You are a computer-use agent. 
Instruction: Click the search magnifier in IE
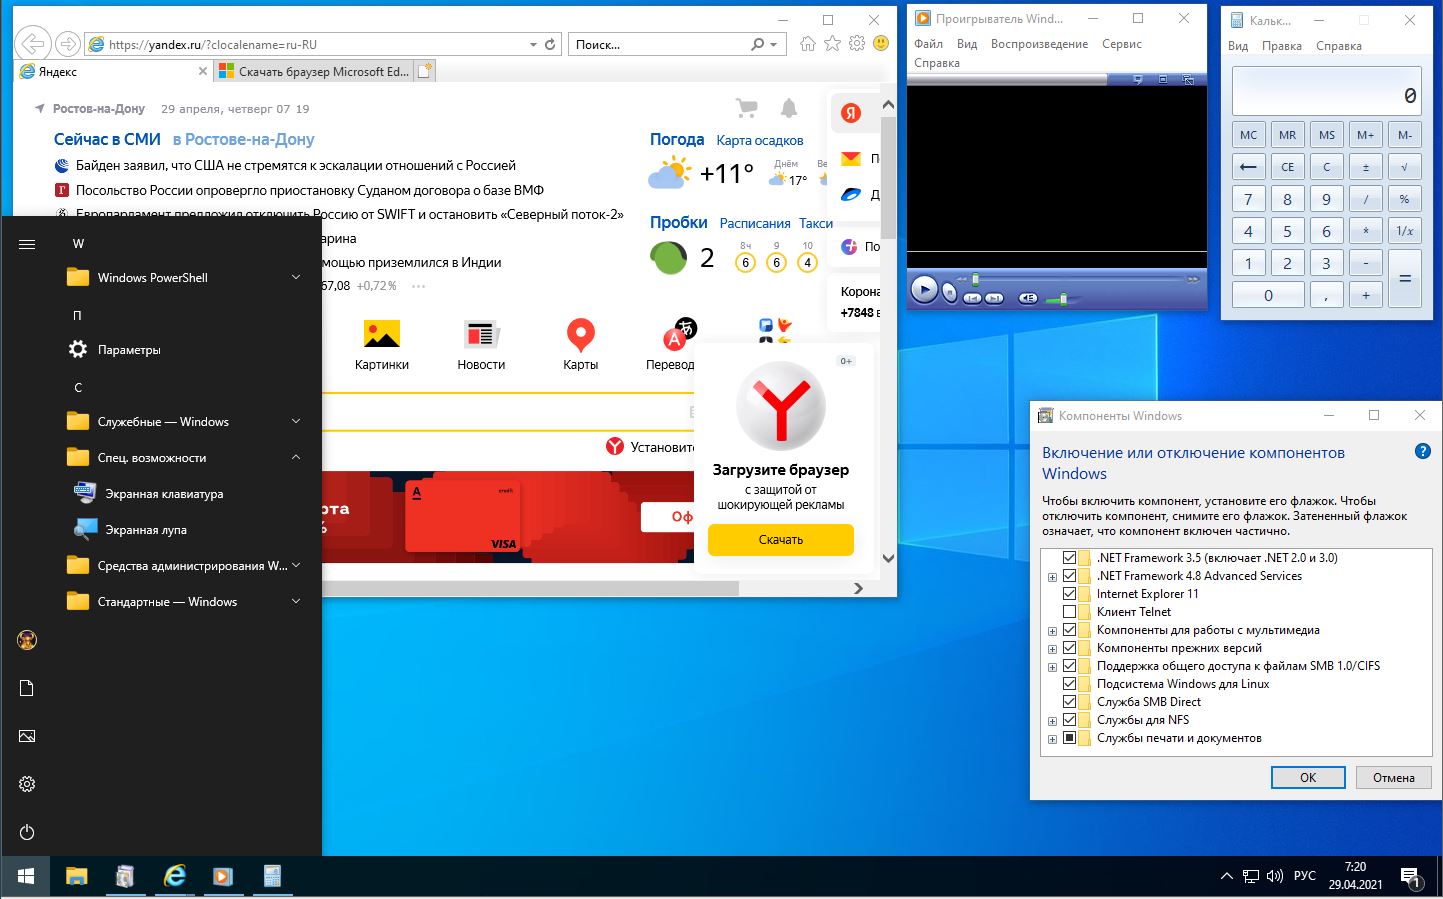coord(757,44)
